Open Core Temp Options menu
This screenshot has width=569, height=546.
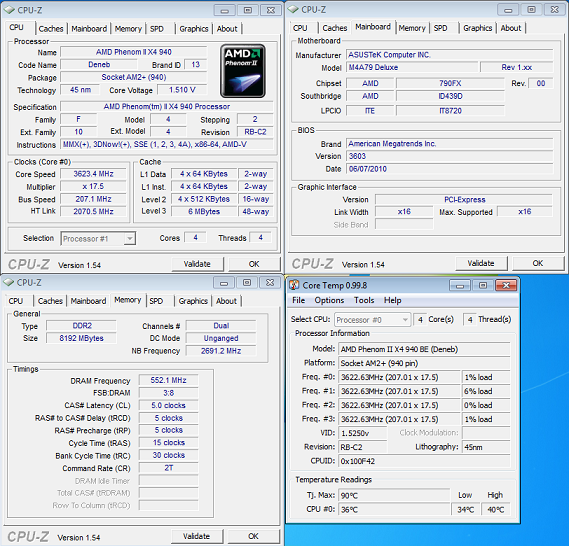(x=329, y=300)
